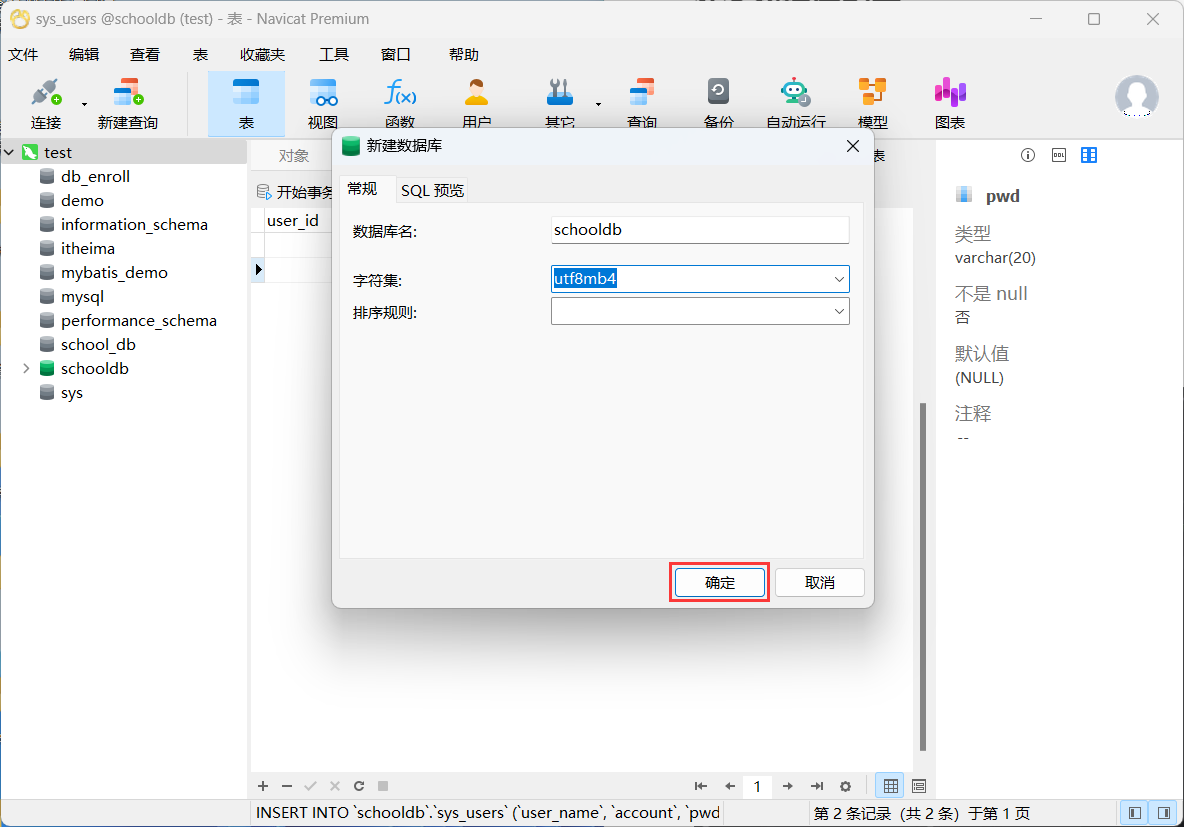Click the 视图 (View) toolbar icon
The width and height of the screenshot is (1184, 827).
coord(322,104)
